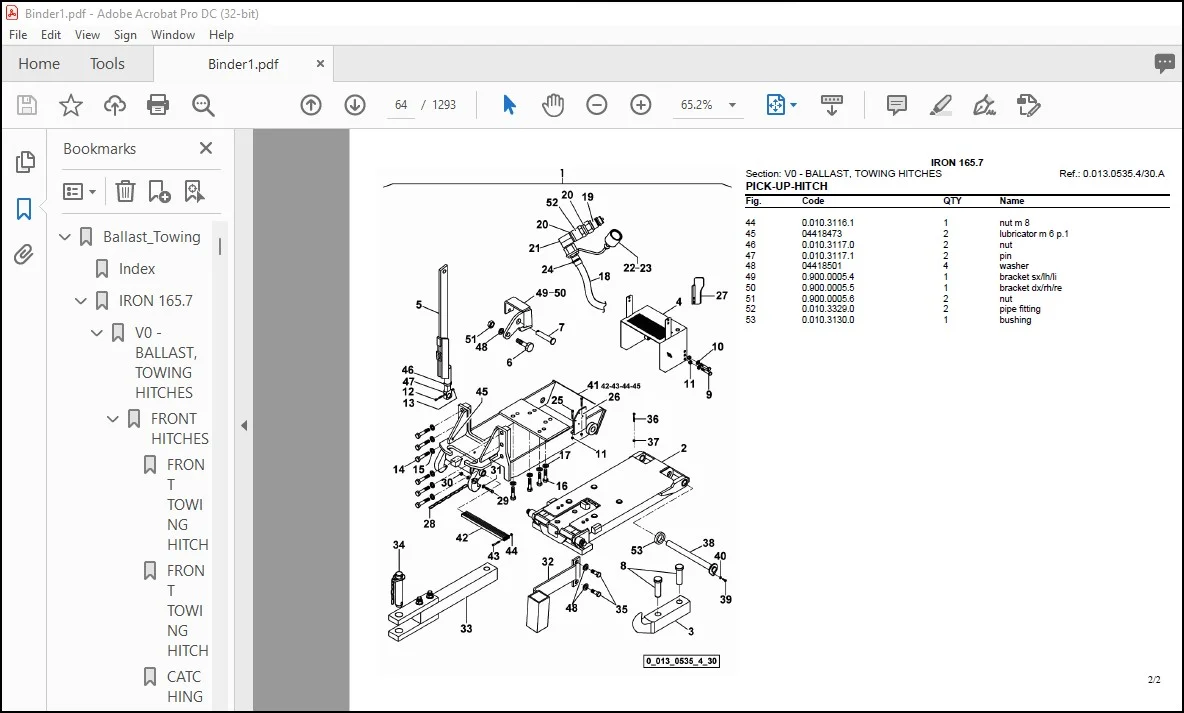Open the Help menu
Image resolution: width=1184 pixels, height=713 pixels.
tap(221, 35)
